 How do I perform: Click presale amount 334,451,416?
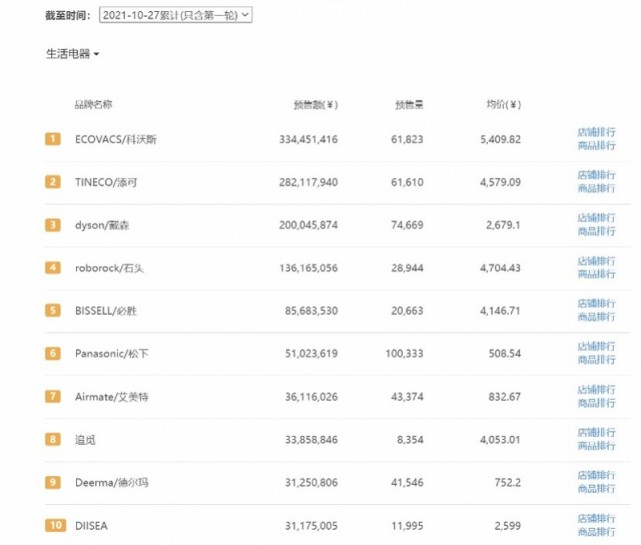coord(308,139)
